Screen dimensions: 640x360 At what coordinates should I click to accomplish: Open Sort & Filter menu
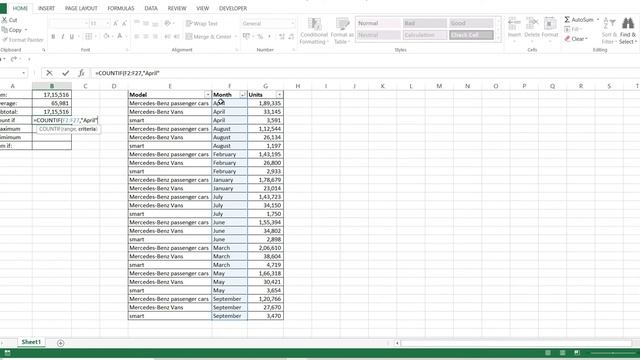point(609,31)
